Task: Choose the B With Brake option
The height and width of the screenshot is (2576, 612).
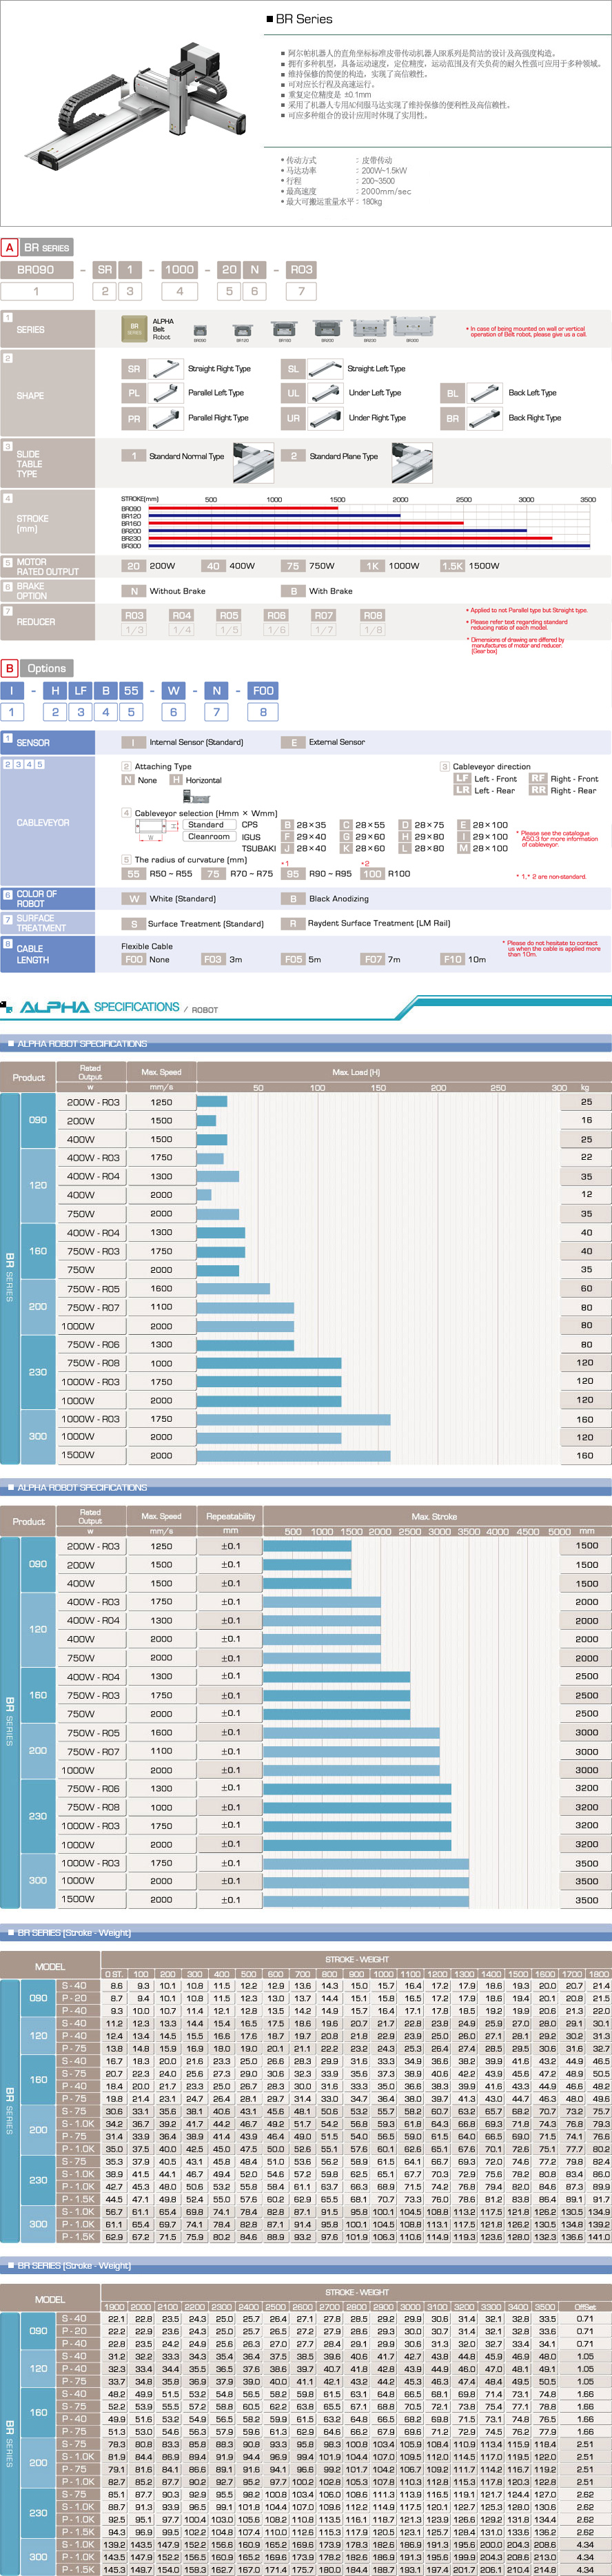Action: [293, 591]
